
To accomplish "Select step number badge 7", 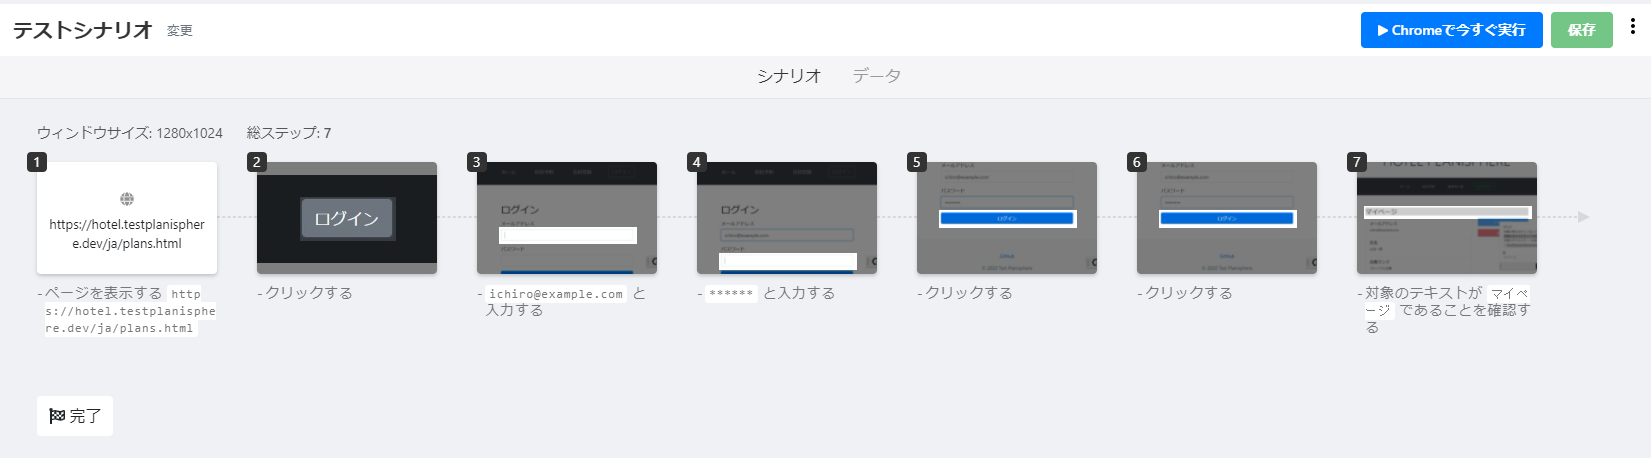I will 1357,162.
